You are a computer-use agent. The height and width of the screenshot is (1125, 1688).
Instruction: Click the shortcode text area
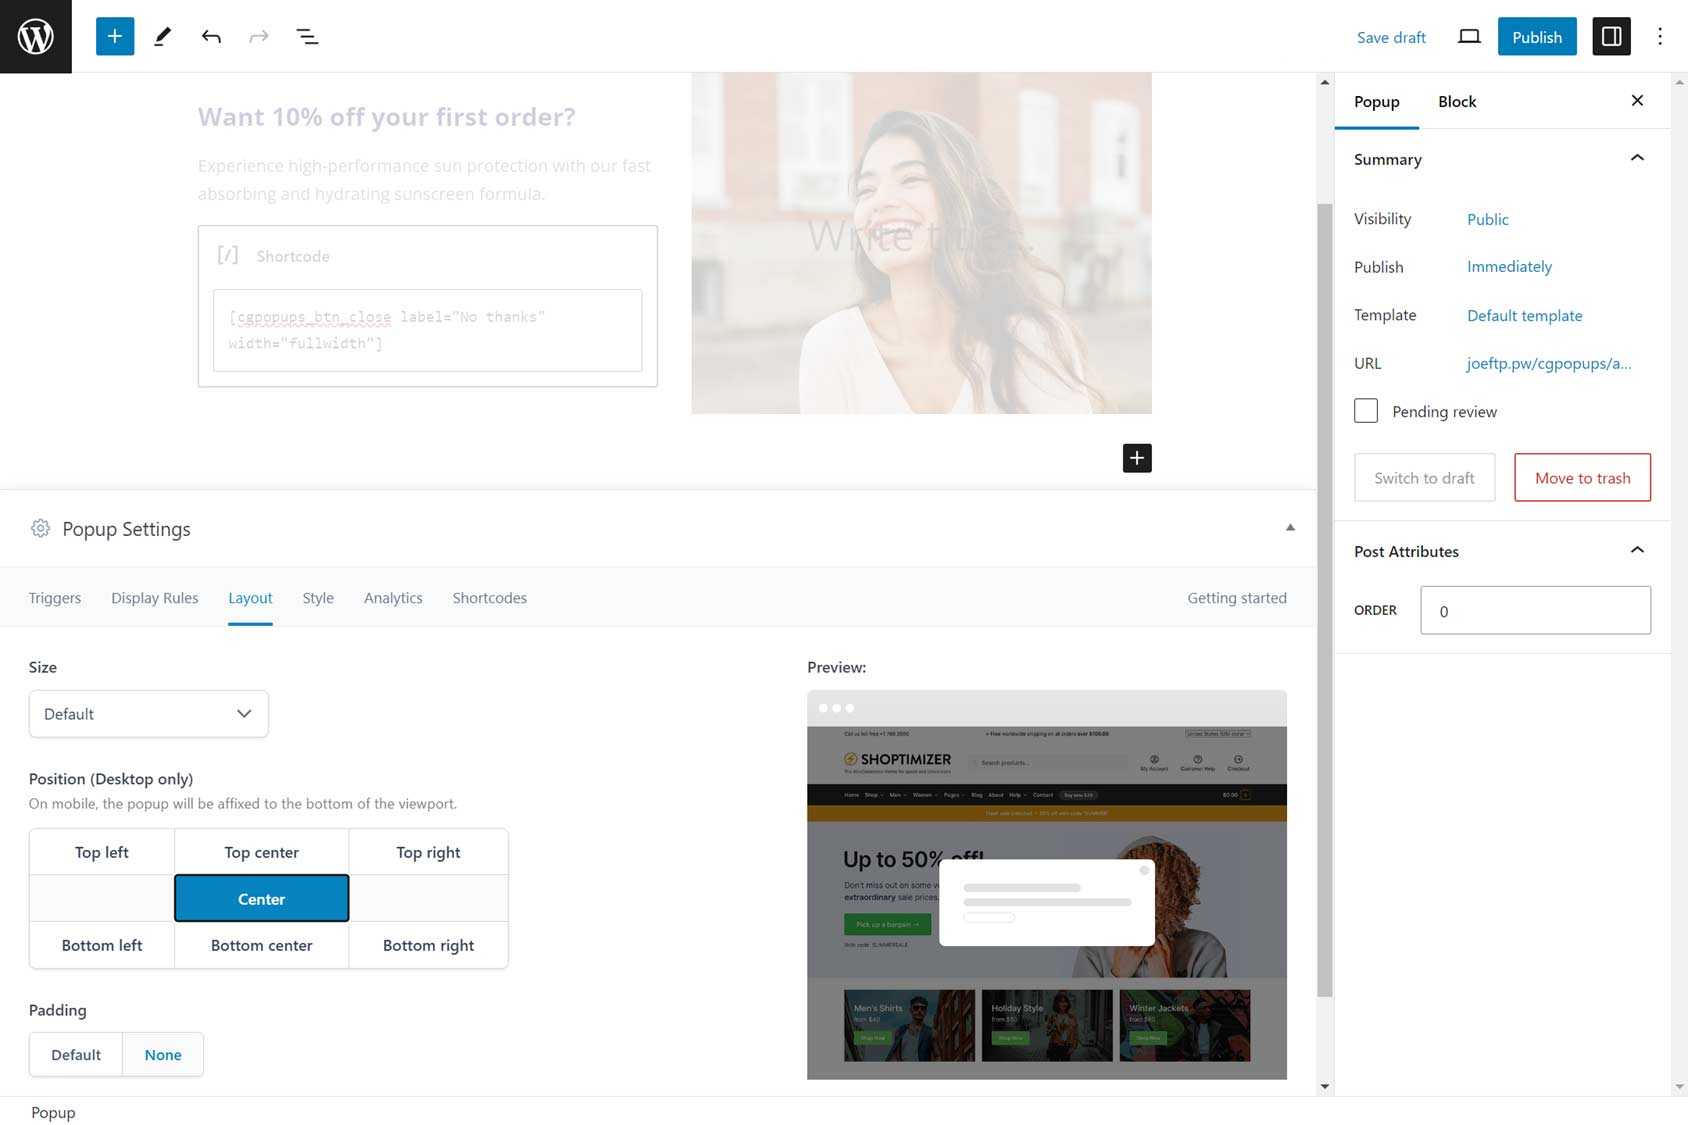point(428,330)
